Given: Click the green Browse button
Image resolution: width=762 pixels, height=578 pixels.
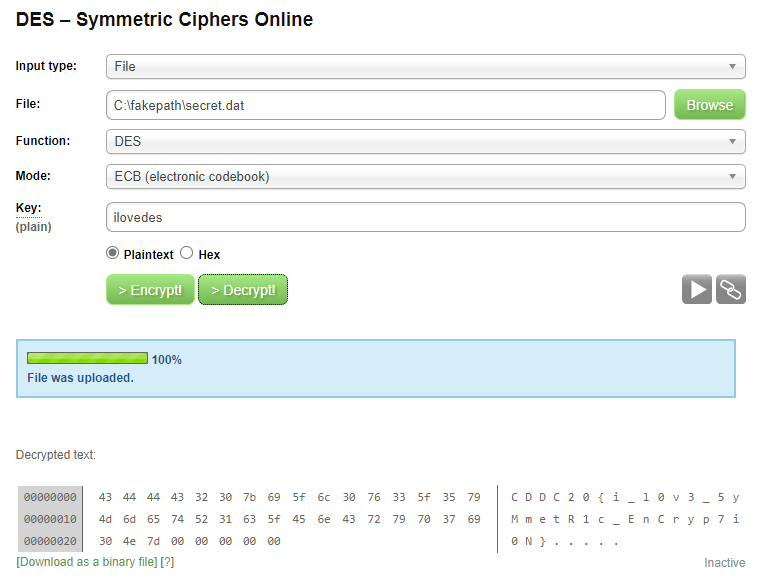Looking at the screenshot, I should (710, 105).
